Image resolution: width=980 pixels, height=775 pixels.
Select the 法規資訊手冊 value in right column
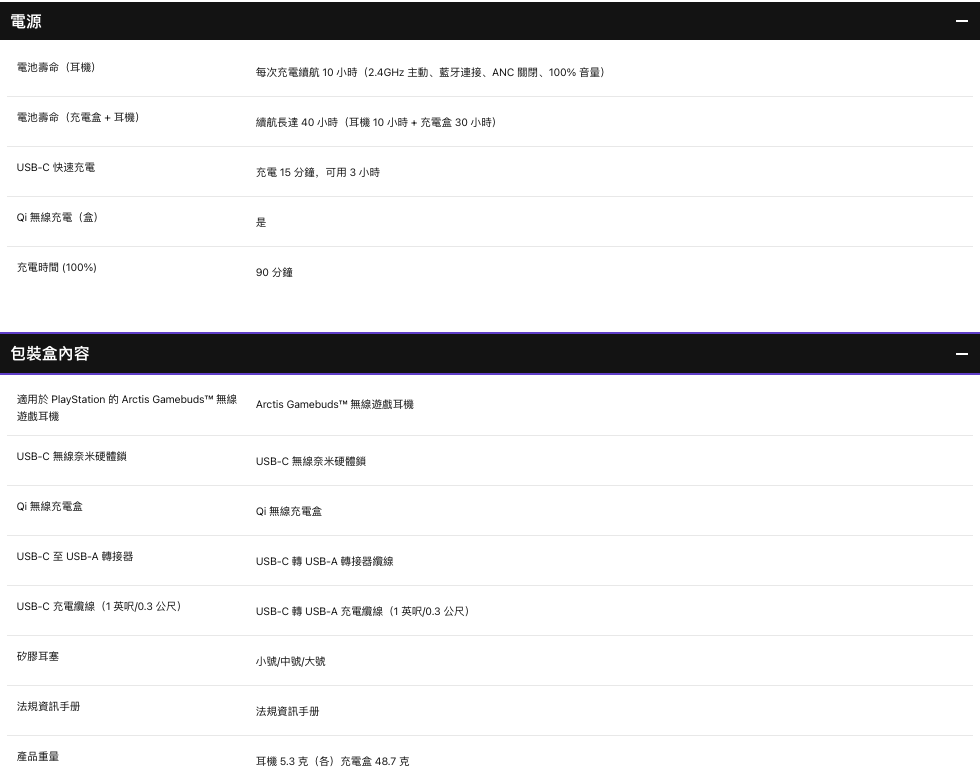pyautogui.click(x=287, y=711)
